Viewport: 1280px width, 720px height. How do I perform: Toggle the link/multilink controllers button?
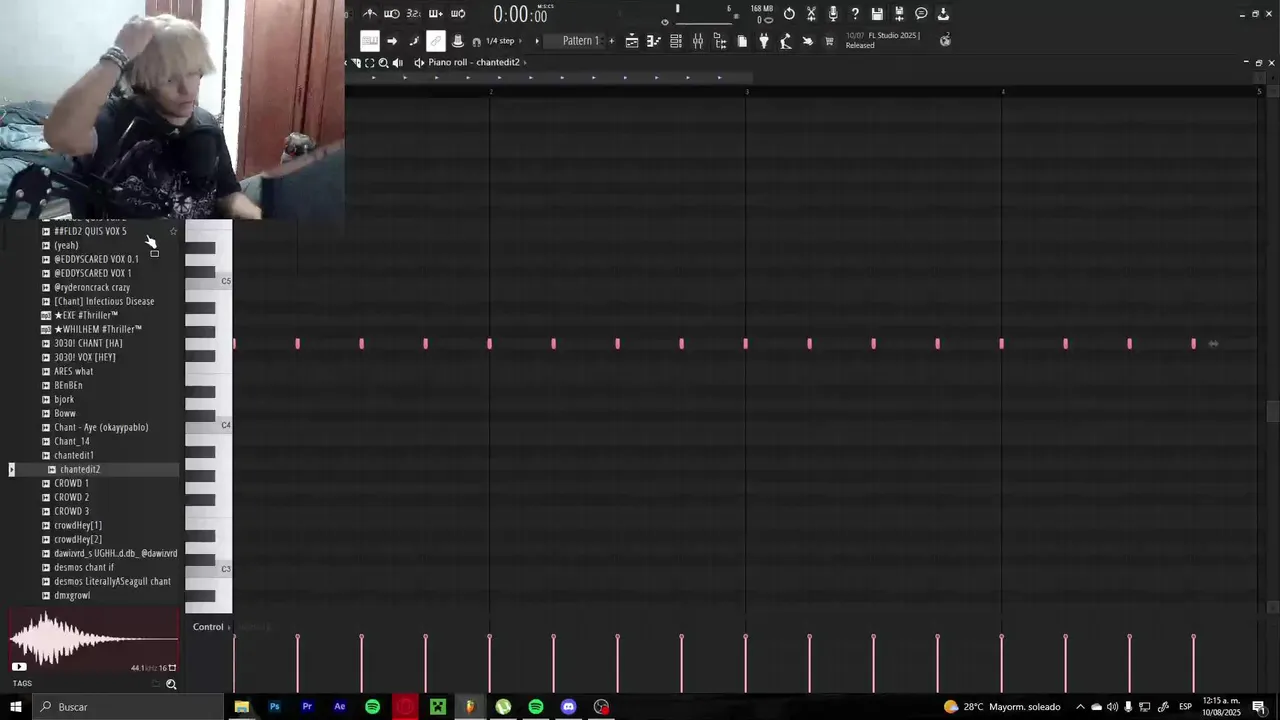(x=436, y=41)
